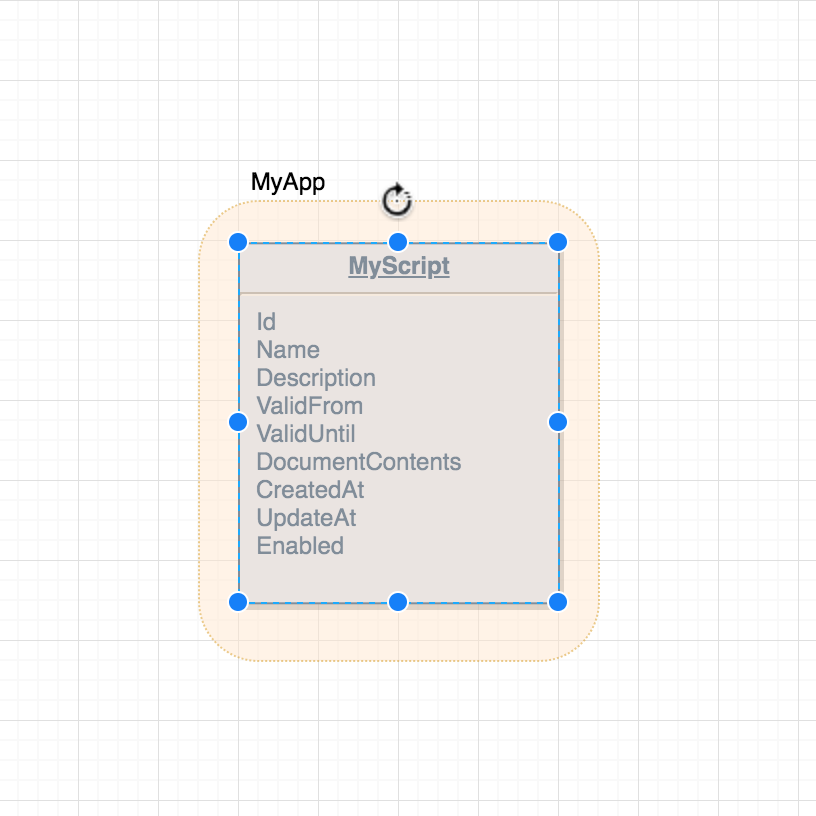Screen dimensions: 816x816
Task: Click the UpdateAt field line
Action: pyautogui.click(x=306, y=518)
